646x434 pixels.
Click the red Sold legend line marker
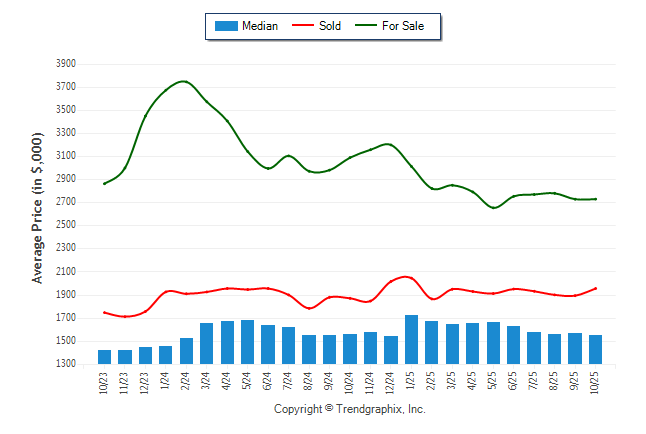[x=302, y=26]
